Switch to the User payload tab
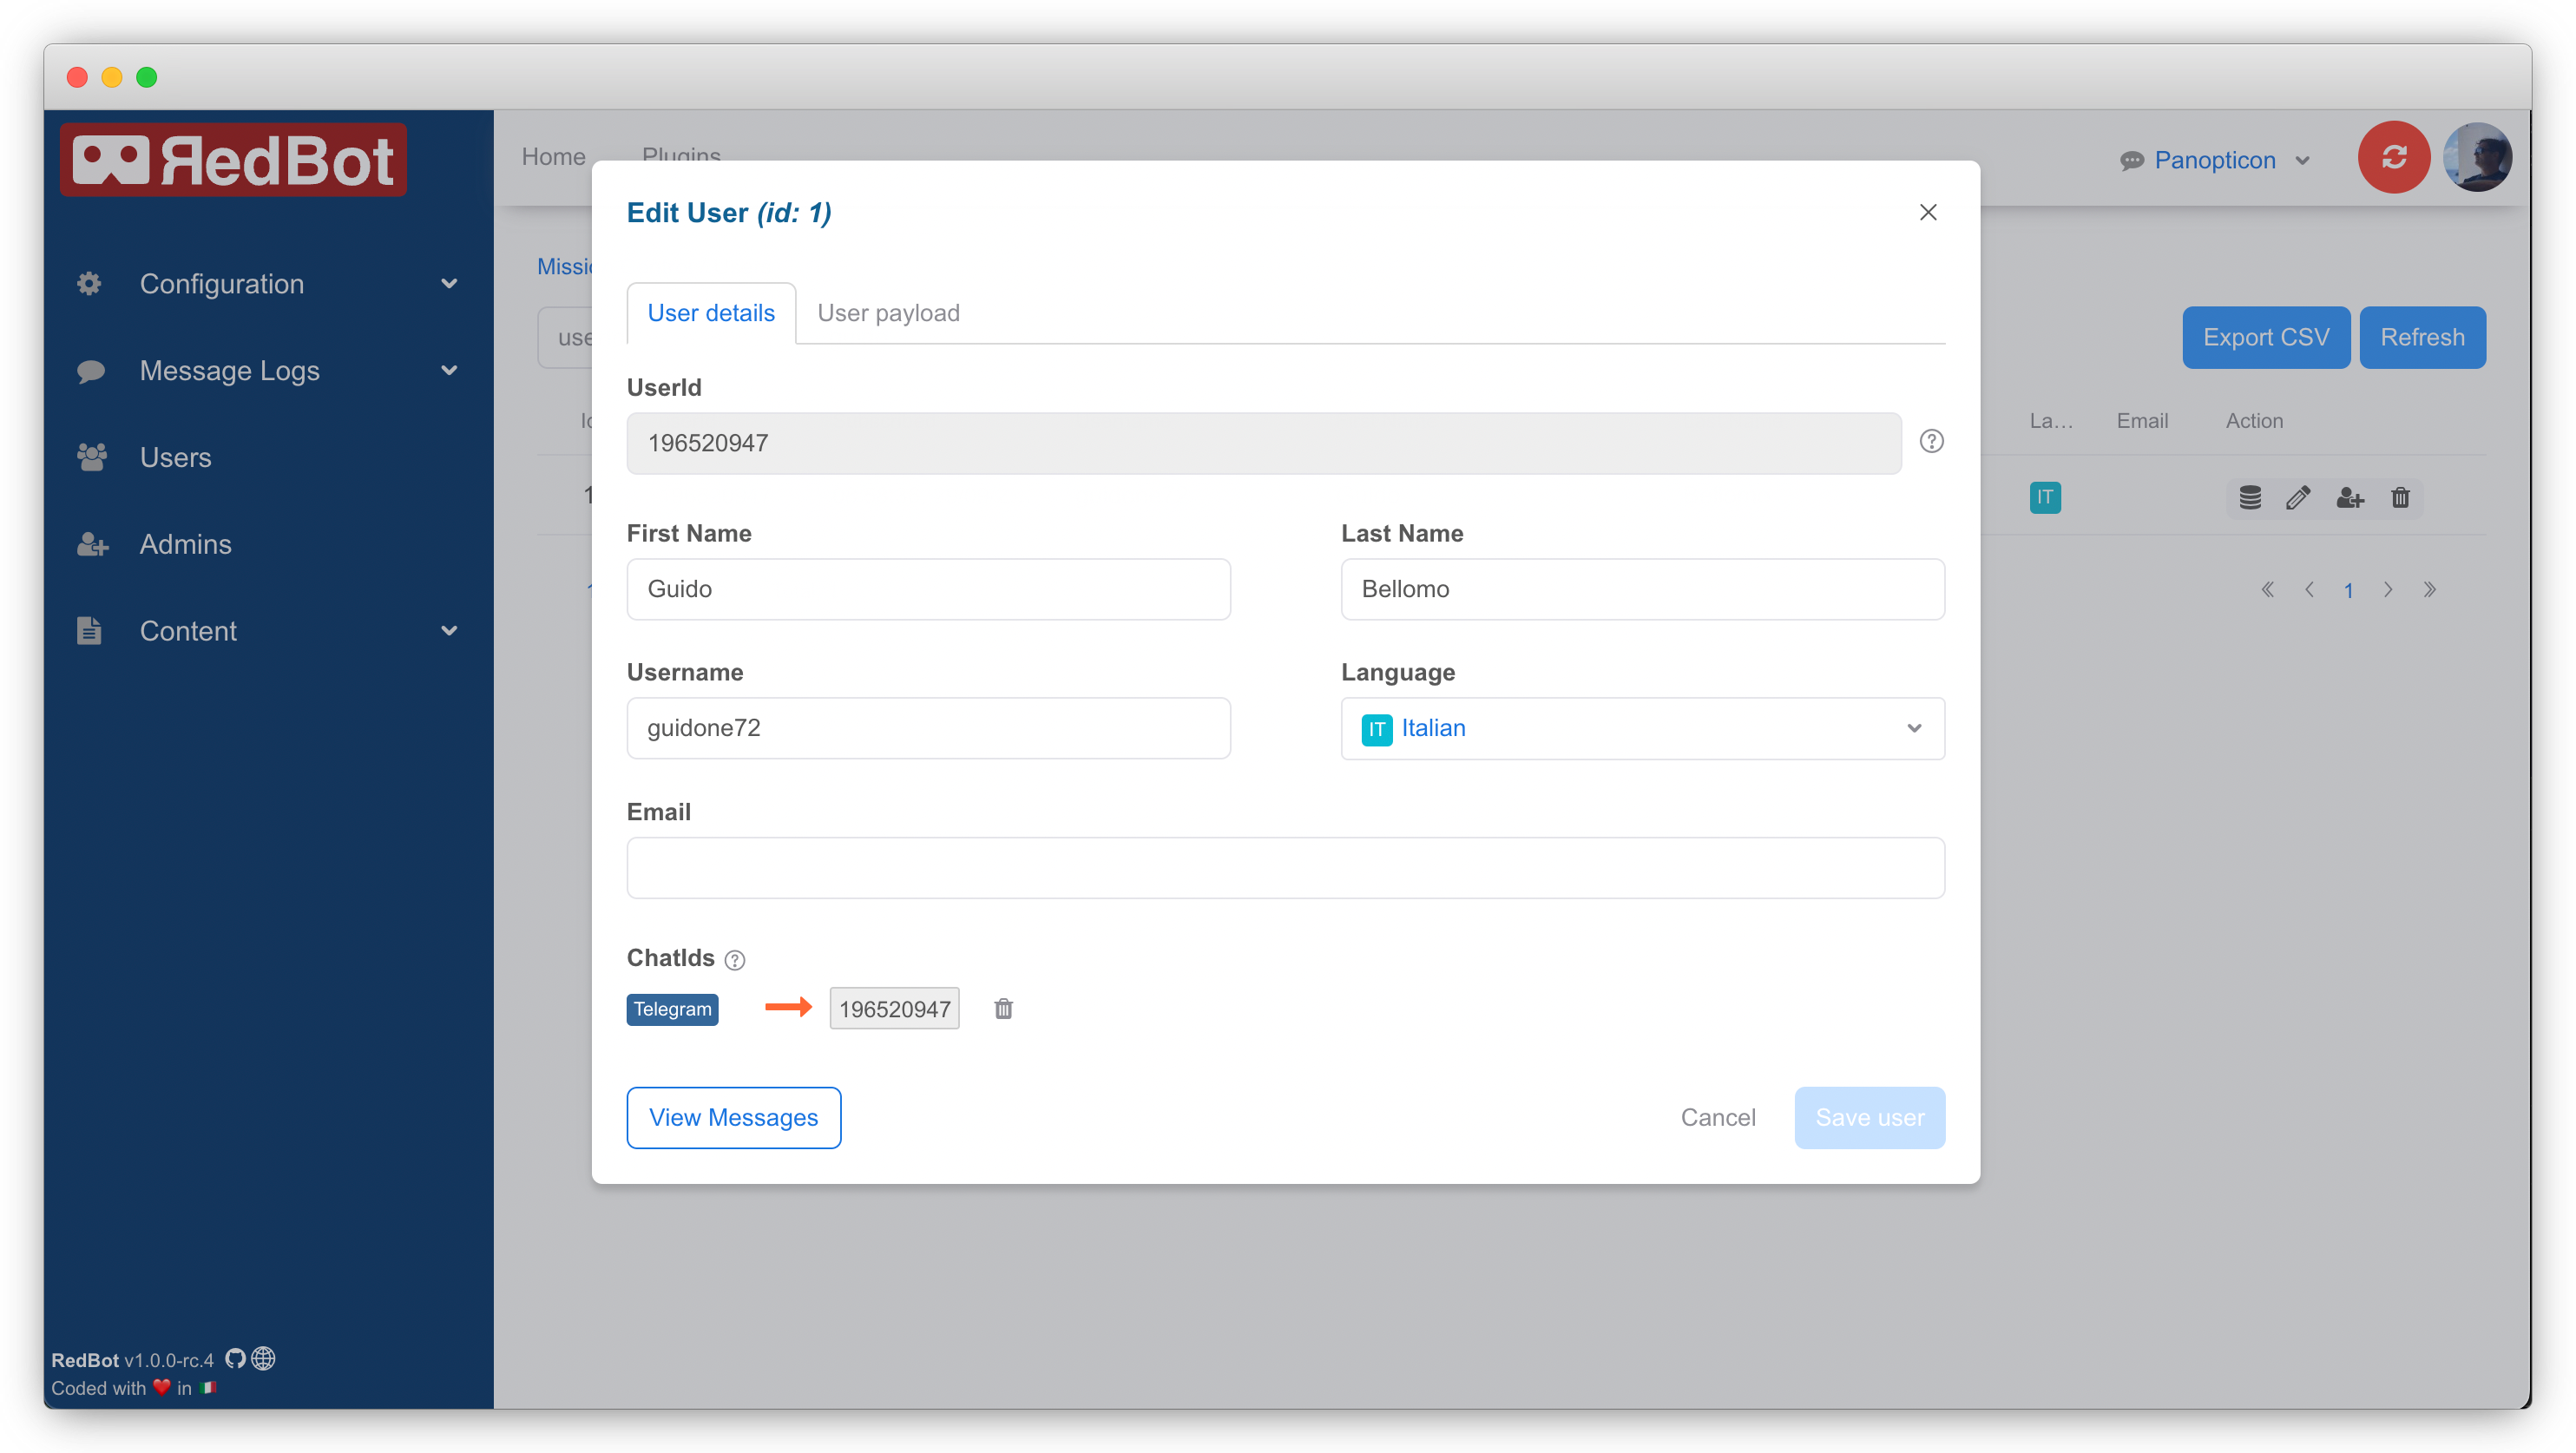 pos(888,313)
